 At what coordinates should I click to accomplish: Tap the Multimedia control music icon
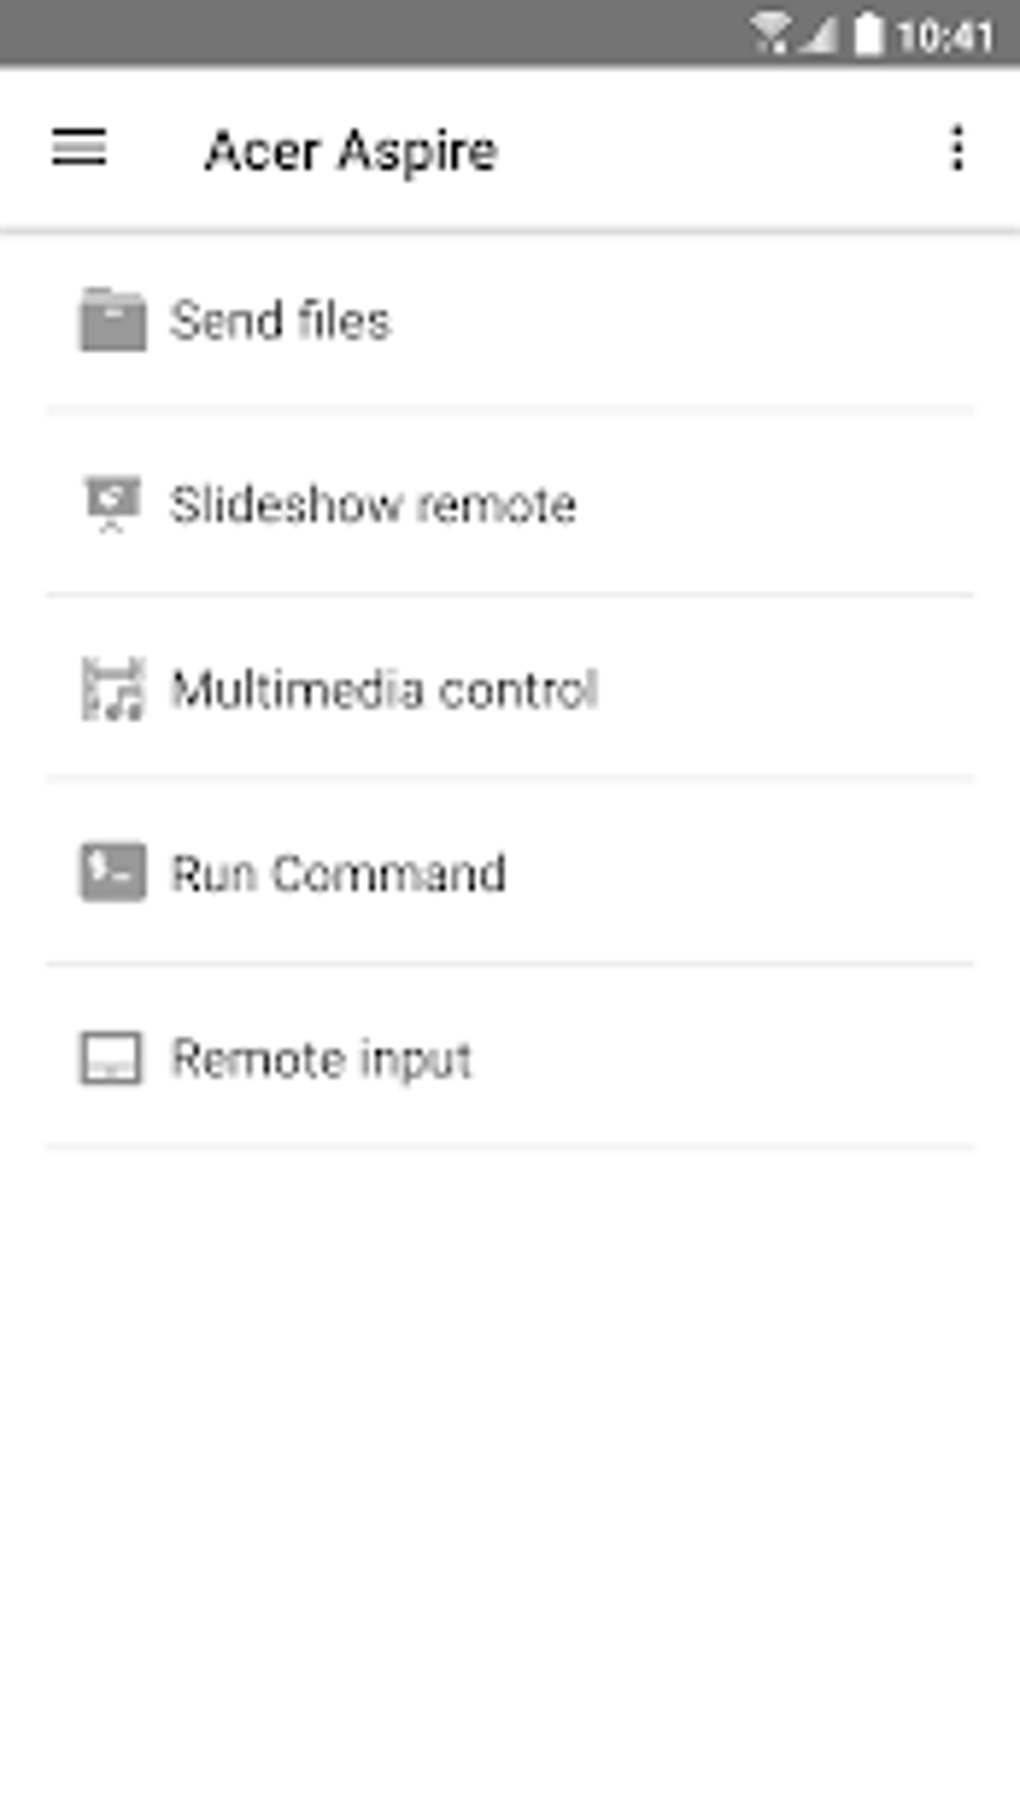(x=112, y=689)
